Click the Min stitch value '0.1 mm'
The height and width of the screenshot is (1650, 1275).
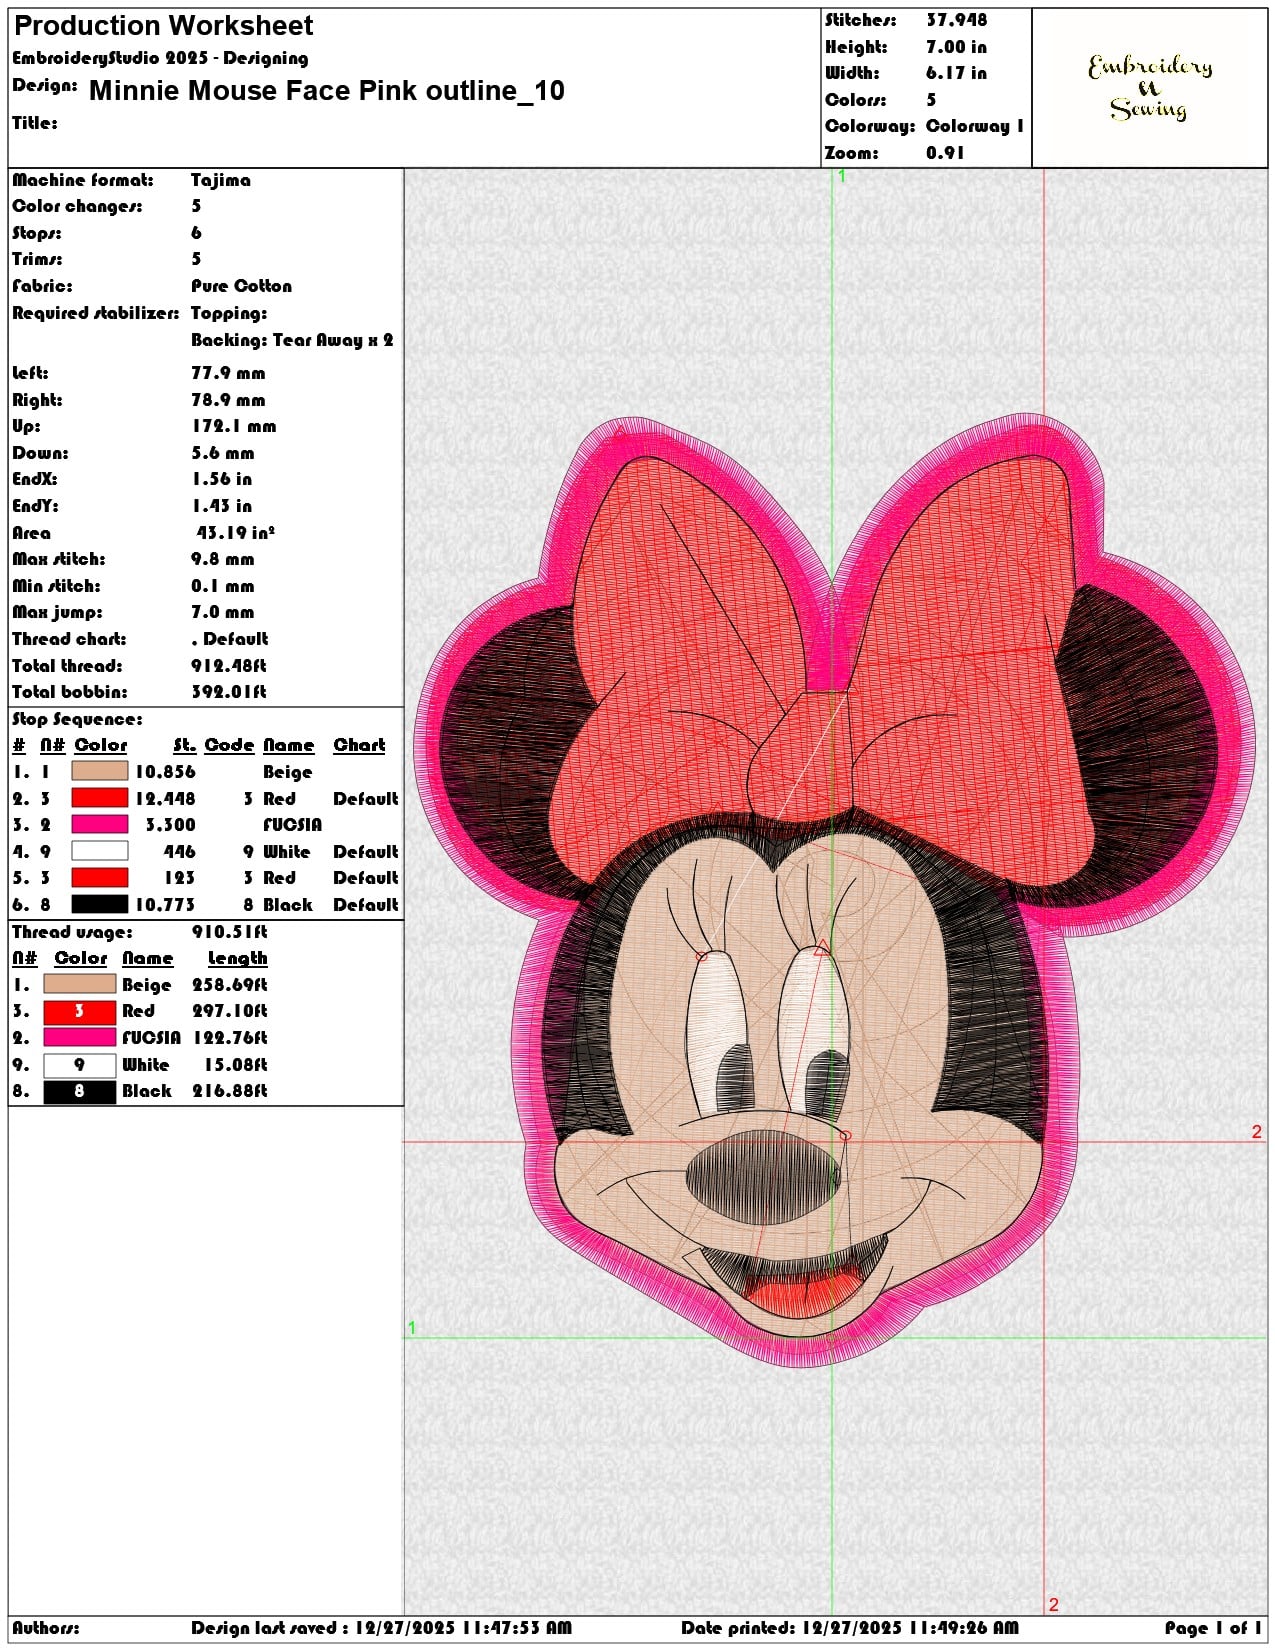coord(222,586)
